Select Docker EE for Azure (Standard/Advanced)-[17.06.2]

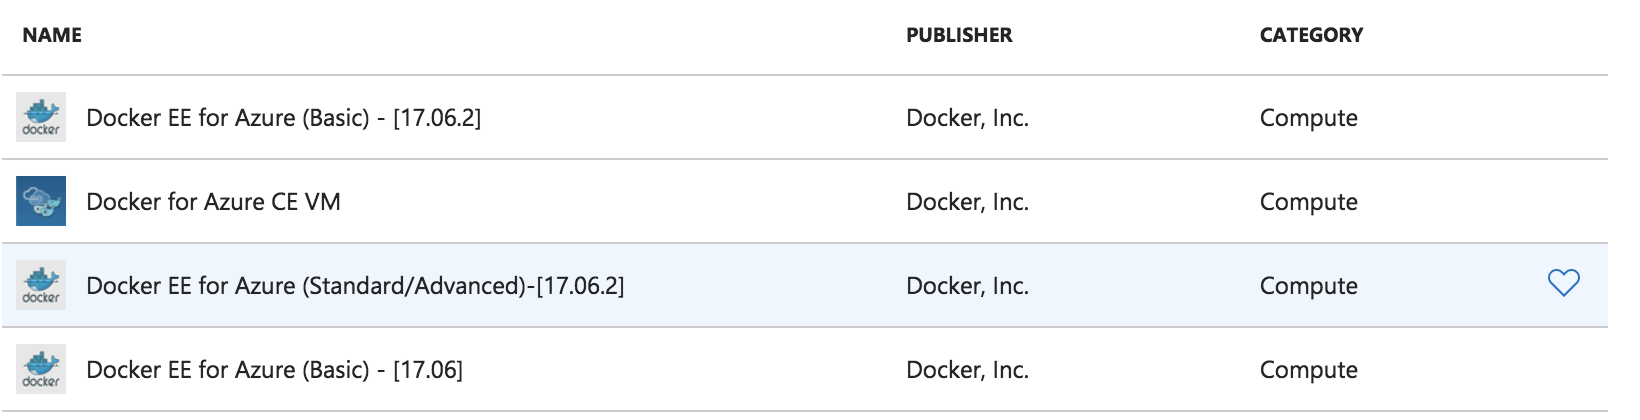click(355, 286)
